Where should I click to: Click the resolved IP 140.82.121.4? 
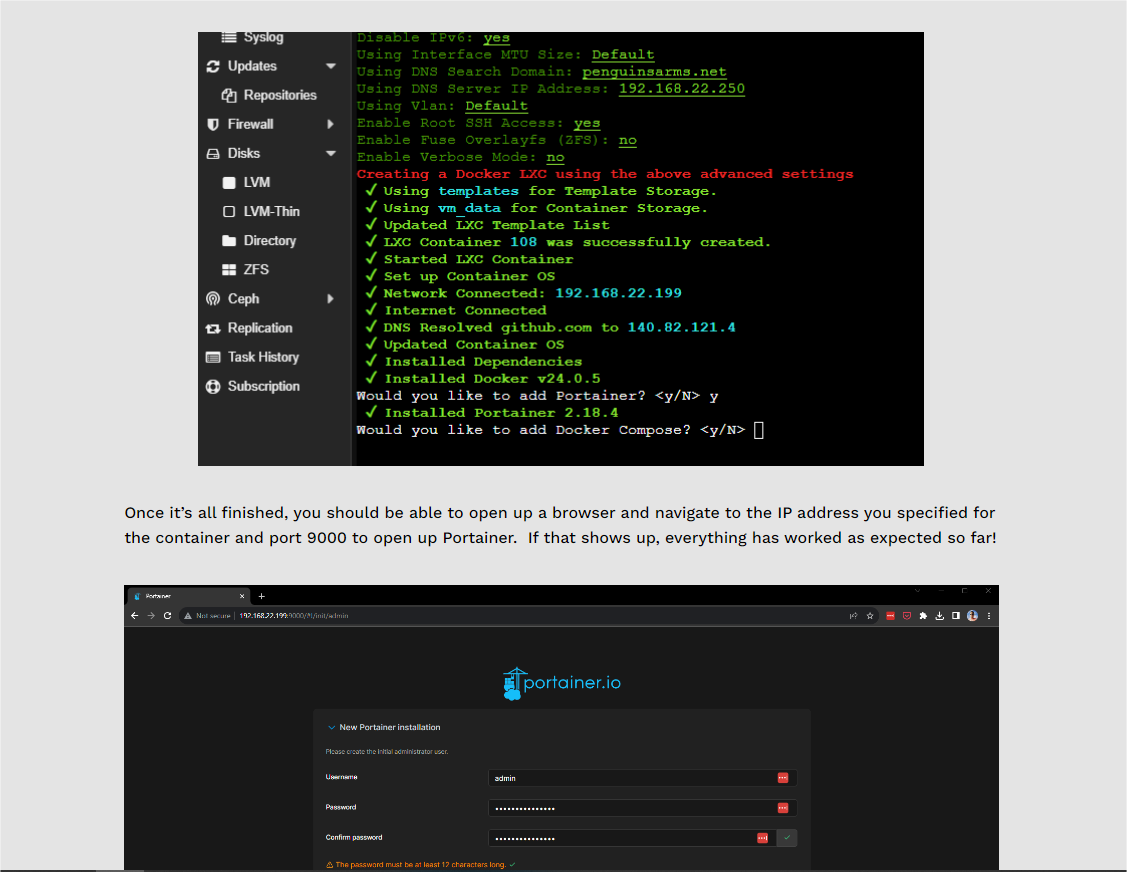[681, 328]
